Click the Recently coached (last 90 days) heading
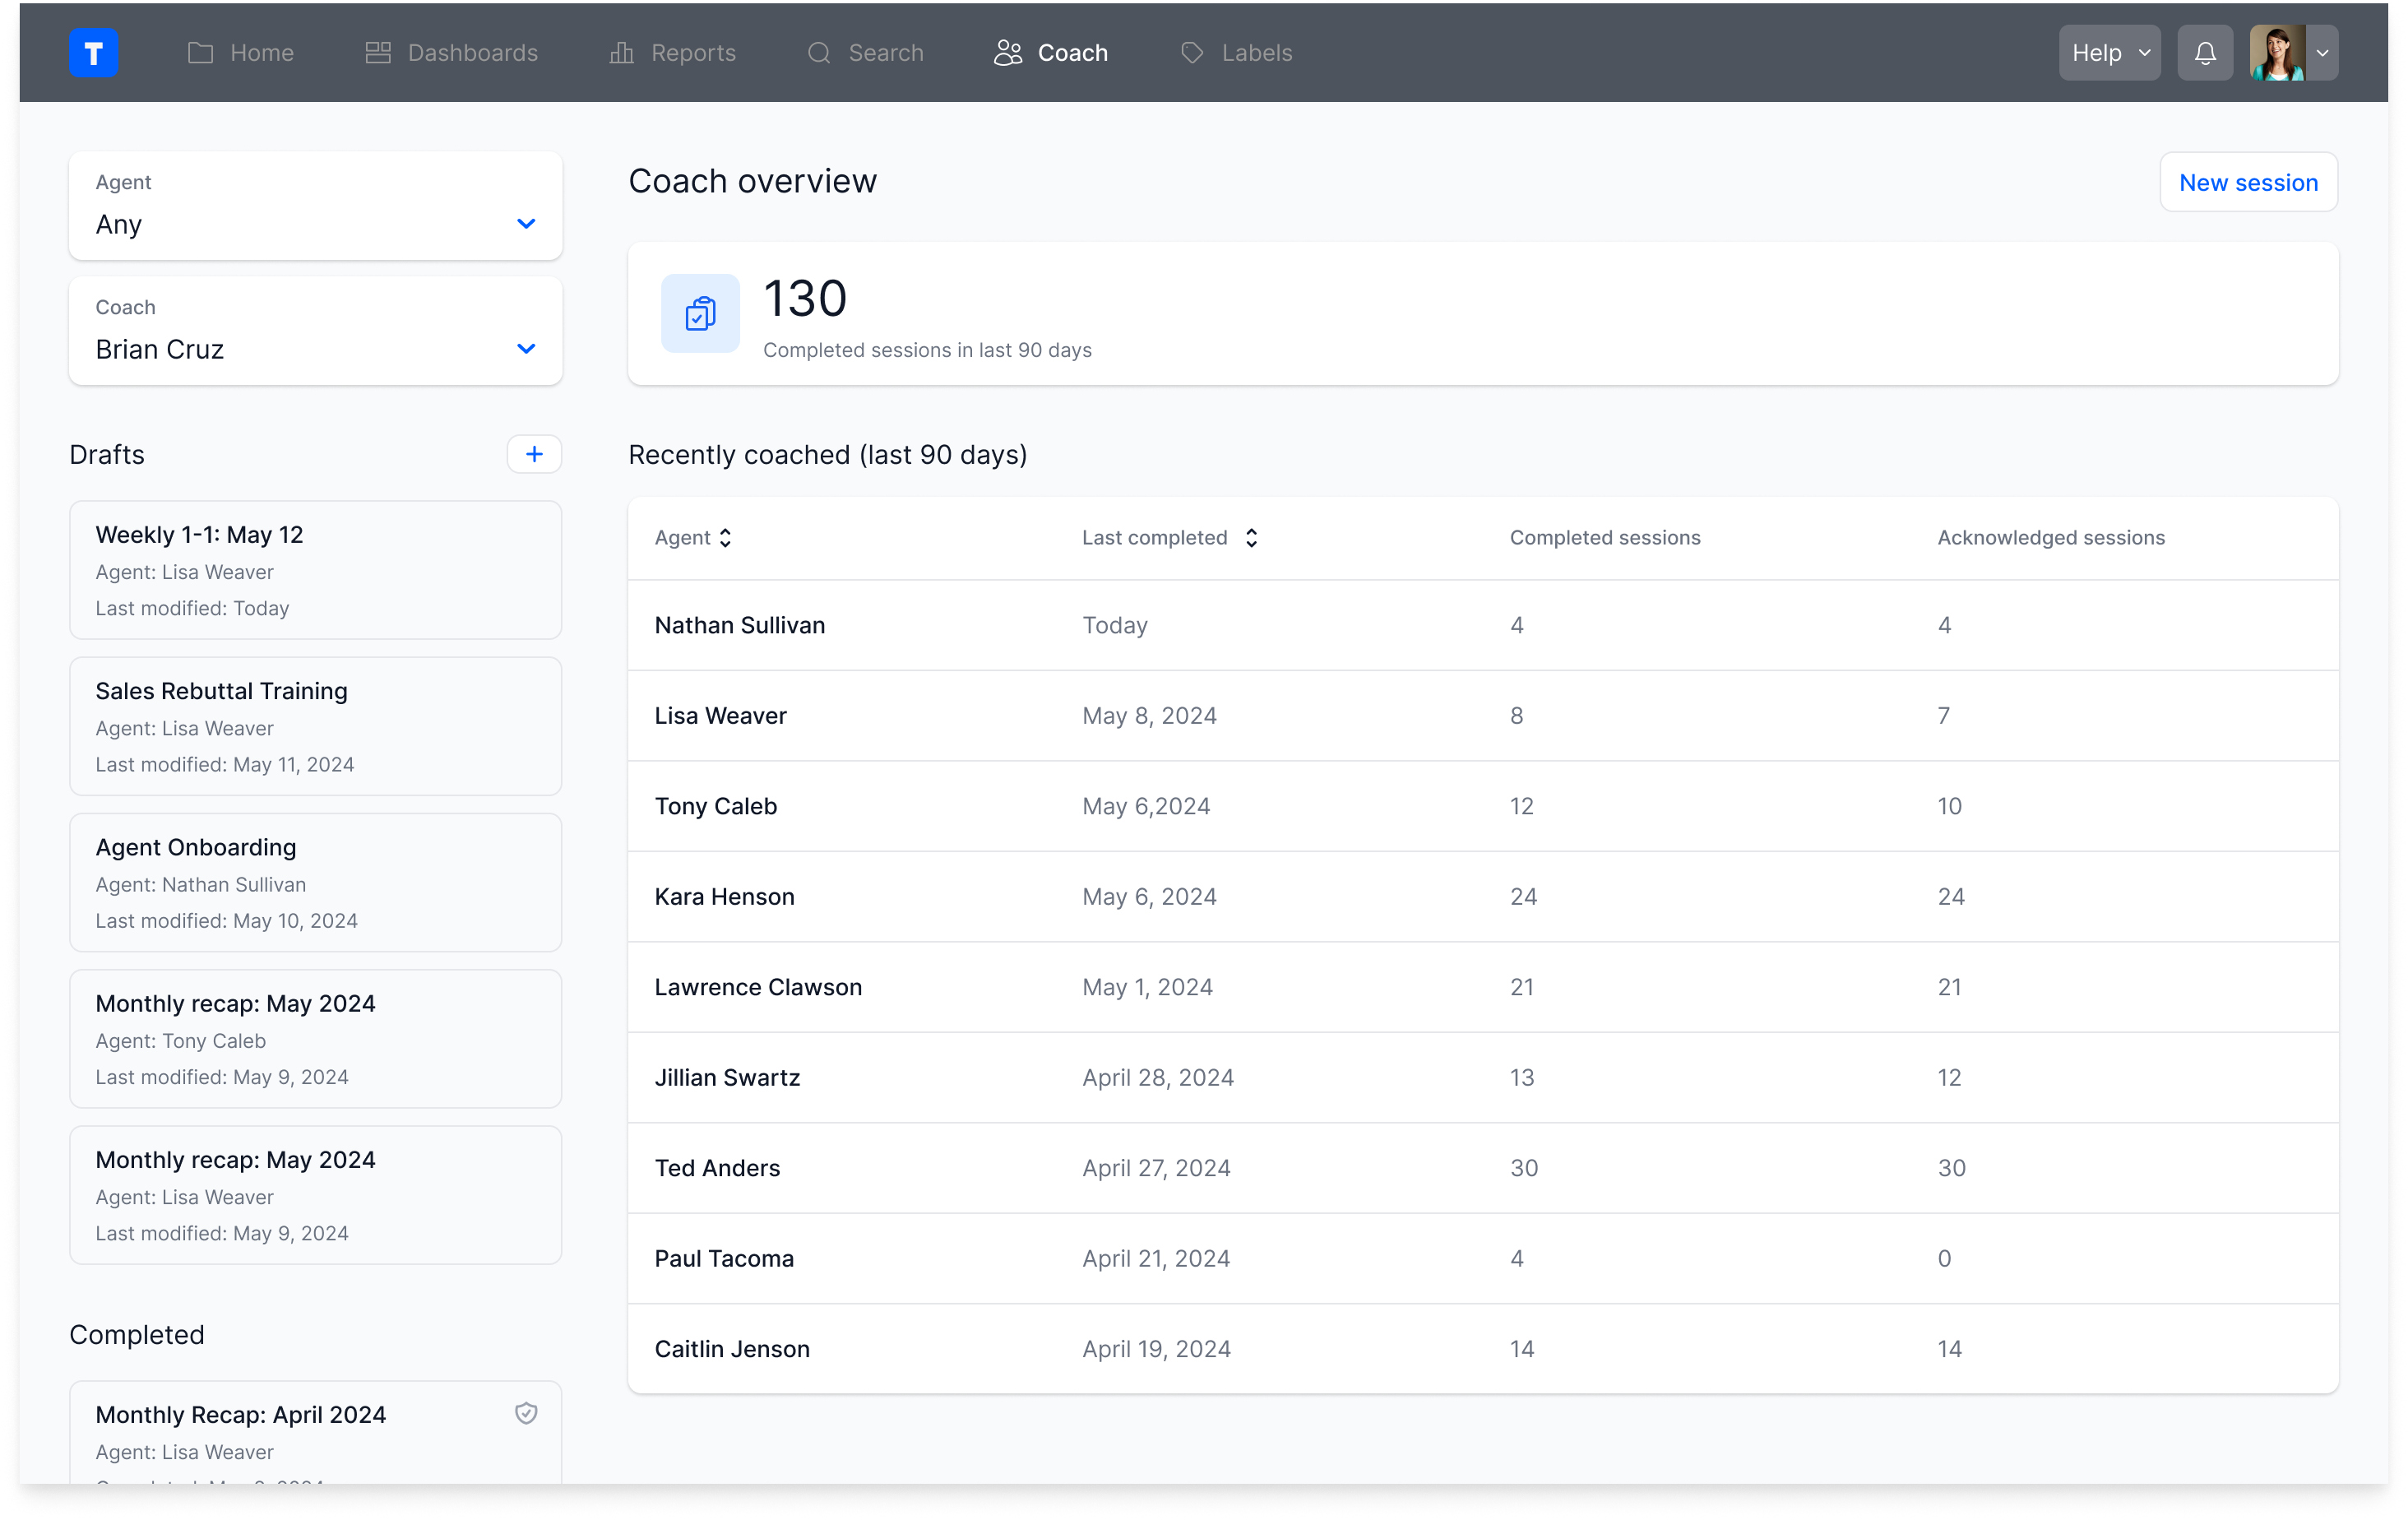Viewport: 2408px width, 1520px height. [x=828, y=455]
